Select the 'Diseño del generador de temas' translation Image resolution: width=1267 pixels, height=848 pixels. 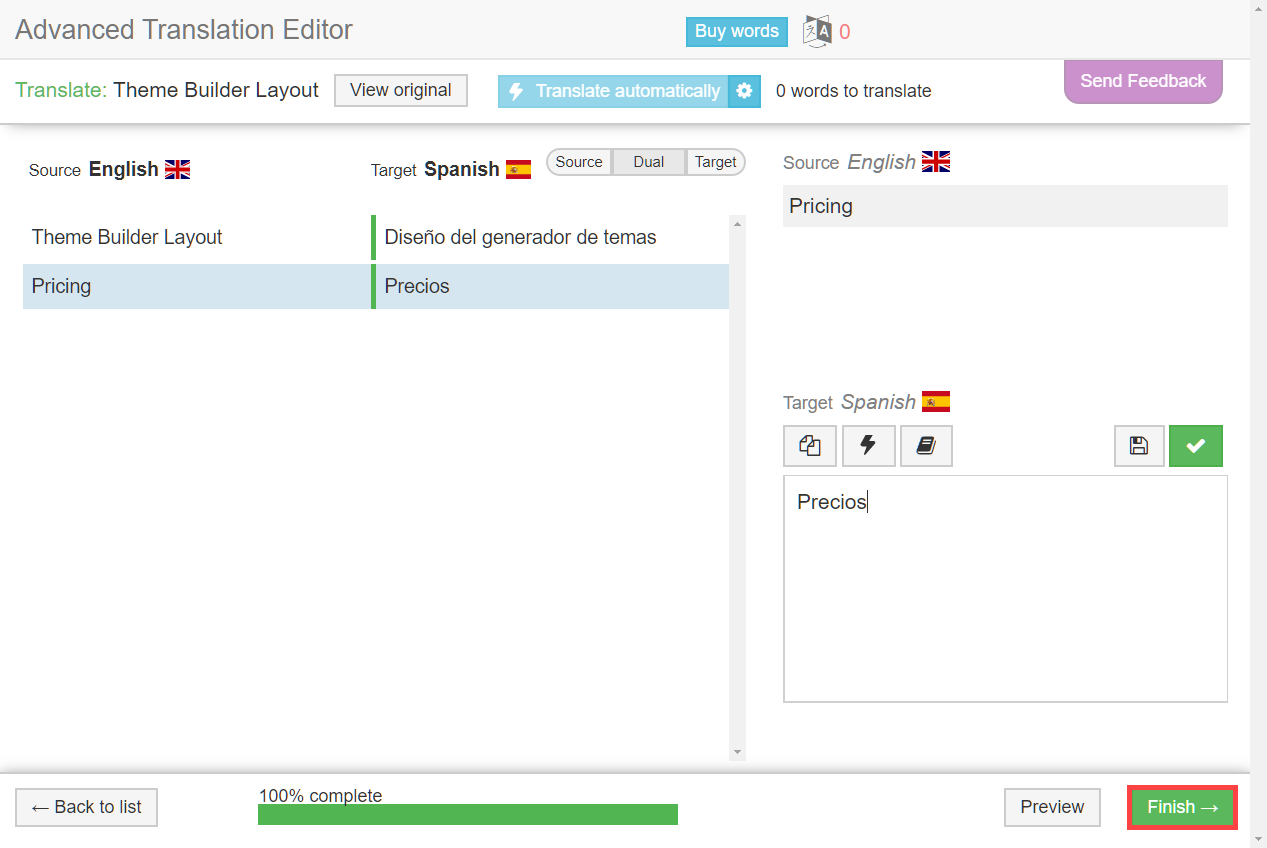click(552, 238)
